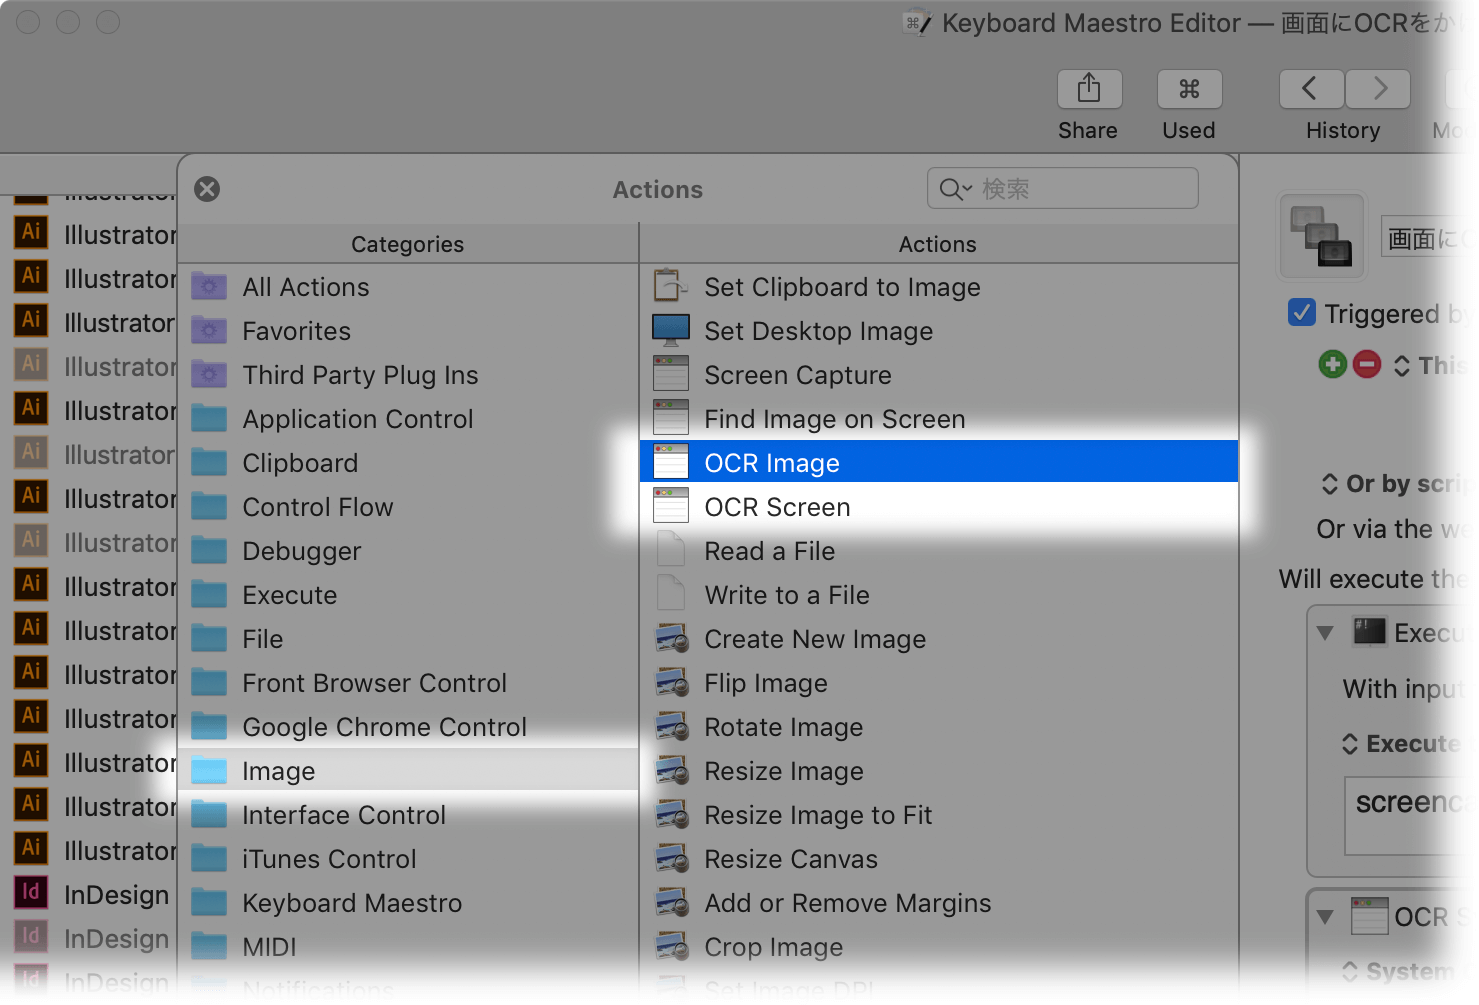Collapse the OCR Screen action disclosure triangle
The image size is (1479, 1005).
click(1325, 916)
